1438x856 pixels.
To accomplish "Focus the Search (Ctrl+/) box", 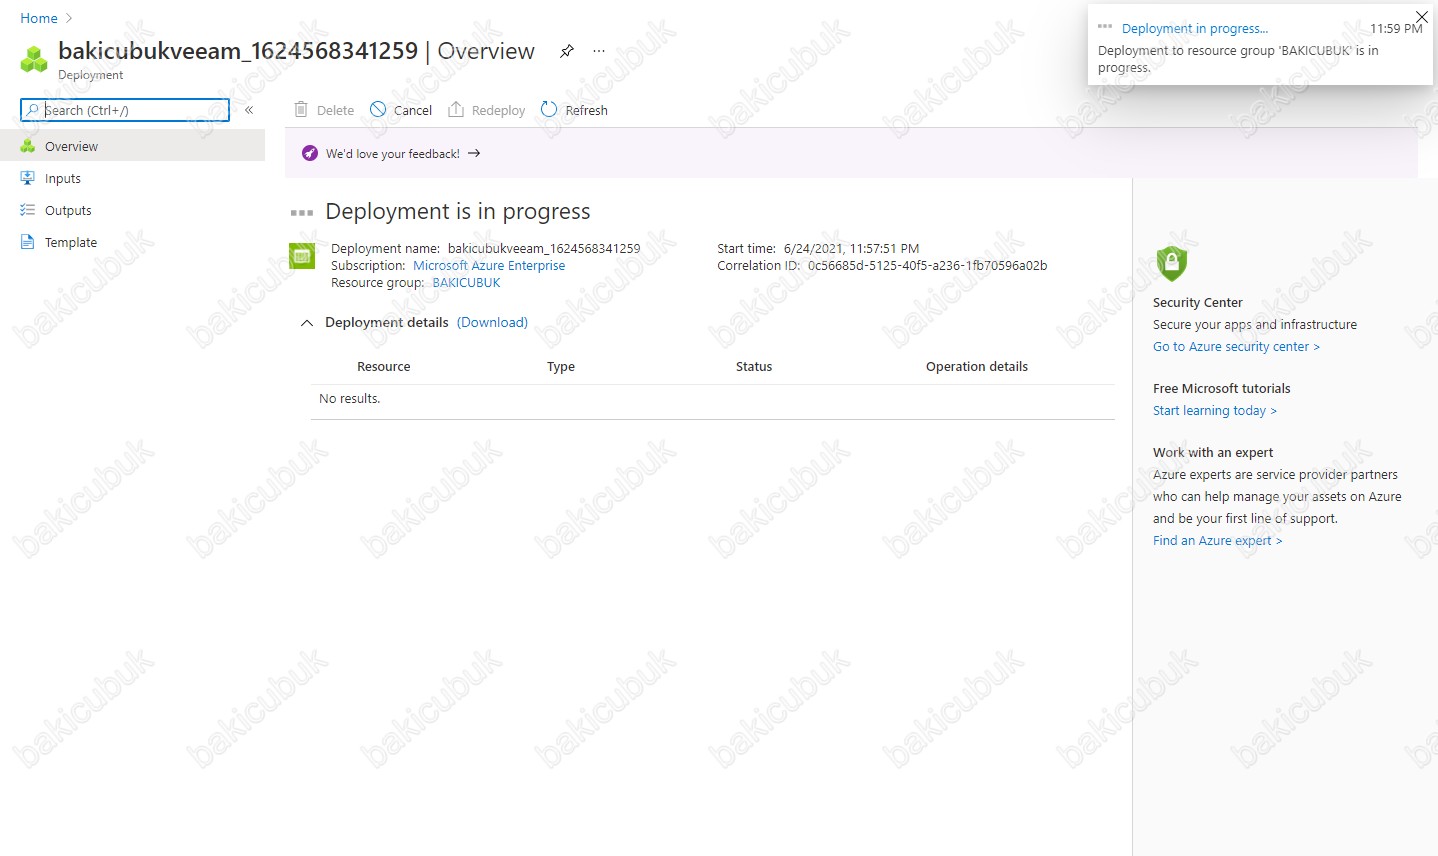I will tap(125, 110).
